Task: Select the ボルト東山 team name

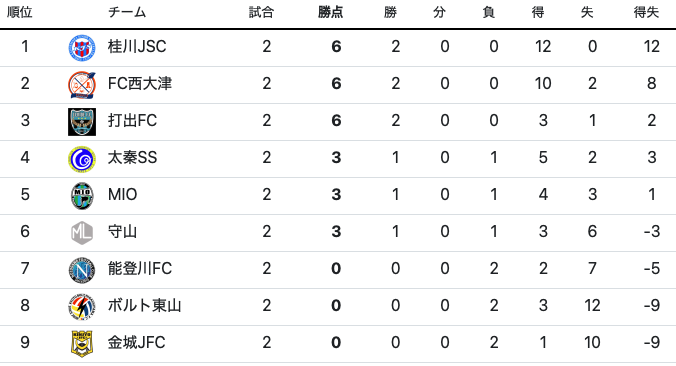Action: [x=144, y=306]
